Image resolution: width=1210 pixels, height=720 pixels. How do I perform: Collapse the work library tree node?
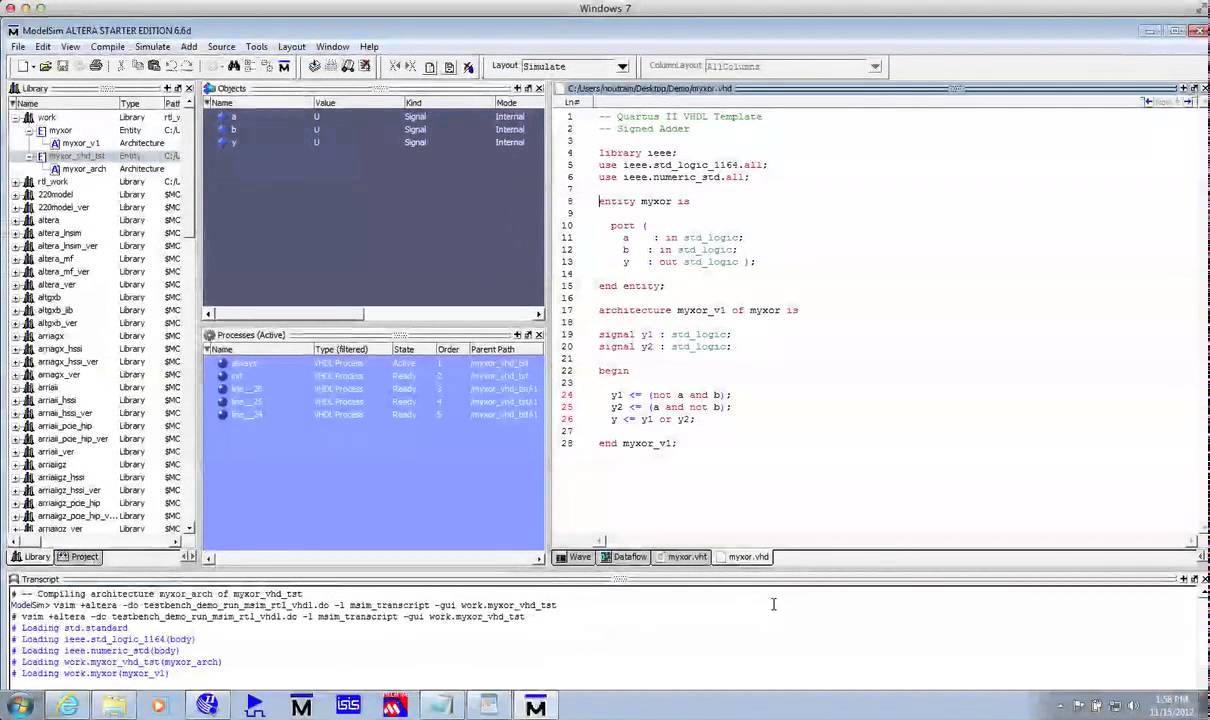pos(16,117)
